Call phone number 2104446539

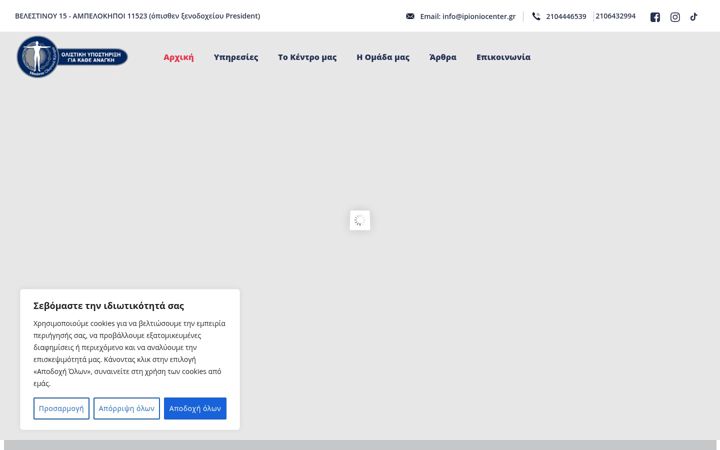click(566, 16)
